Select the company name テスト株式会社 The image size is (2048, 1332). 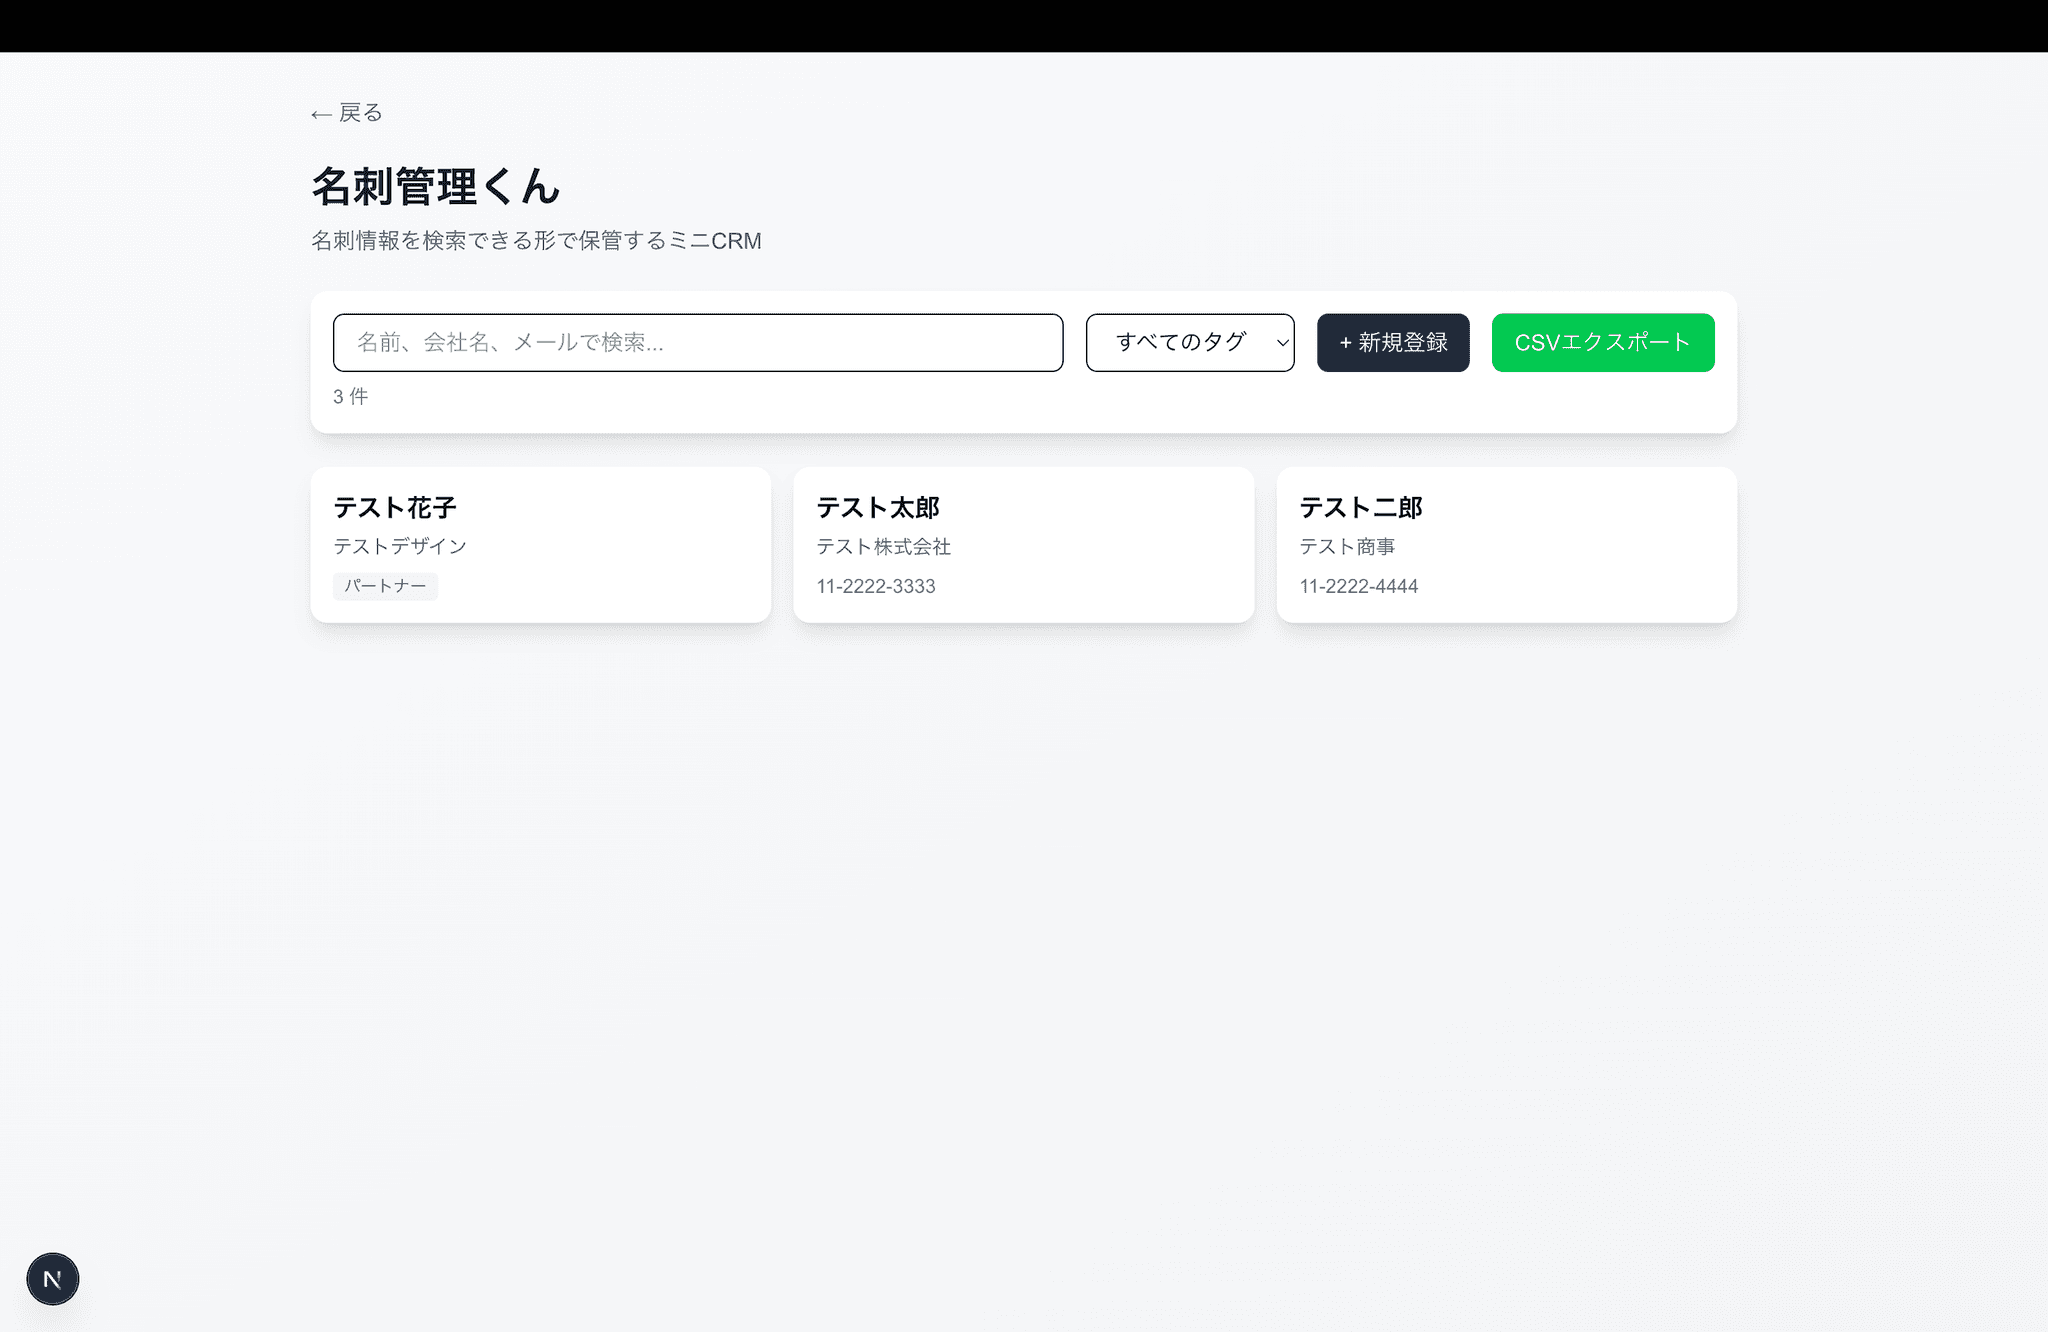884,547
